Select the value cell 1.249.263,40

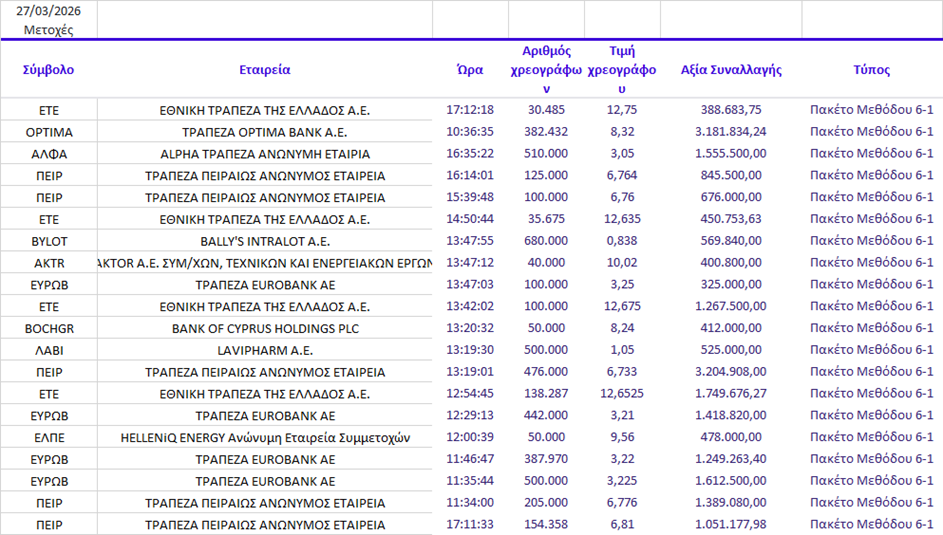pyautogui.click(x=731, y=459)
